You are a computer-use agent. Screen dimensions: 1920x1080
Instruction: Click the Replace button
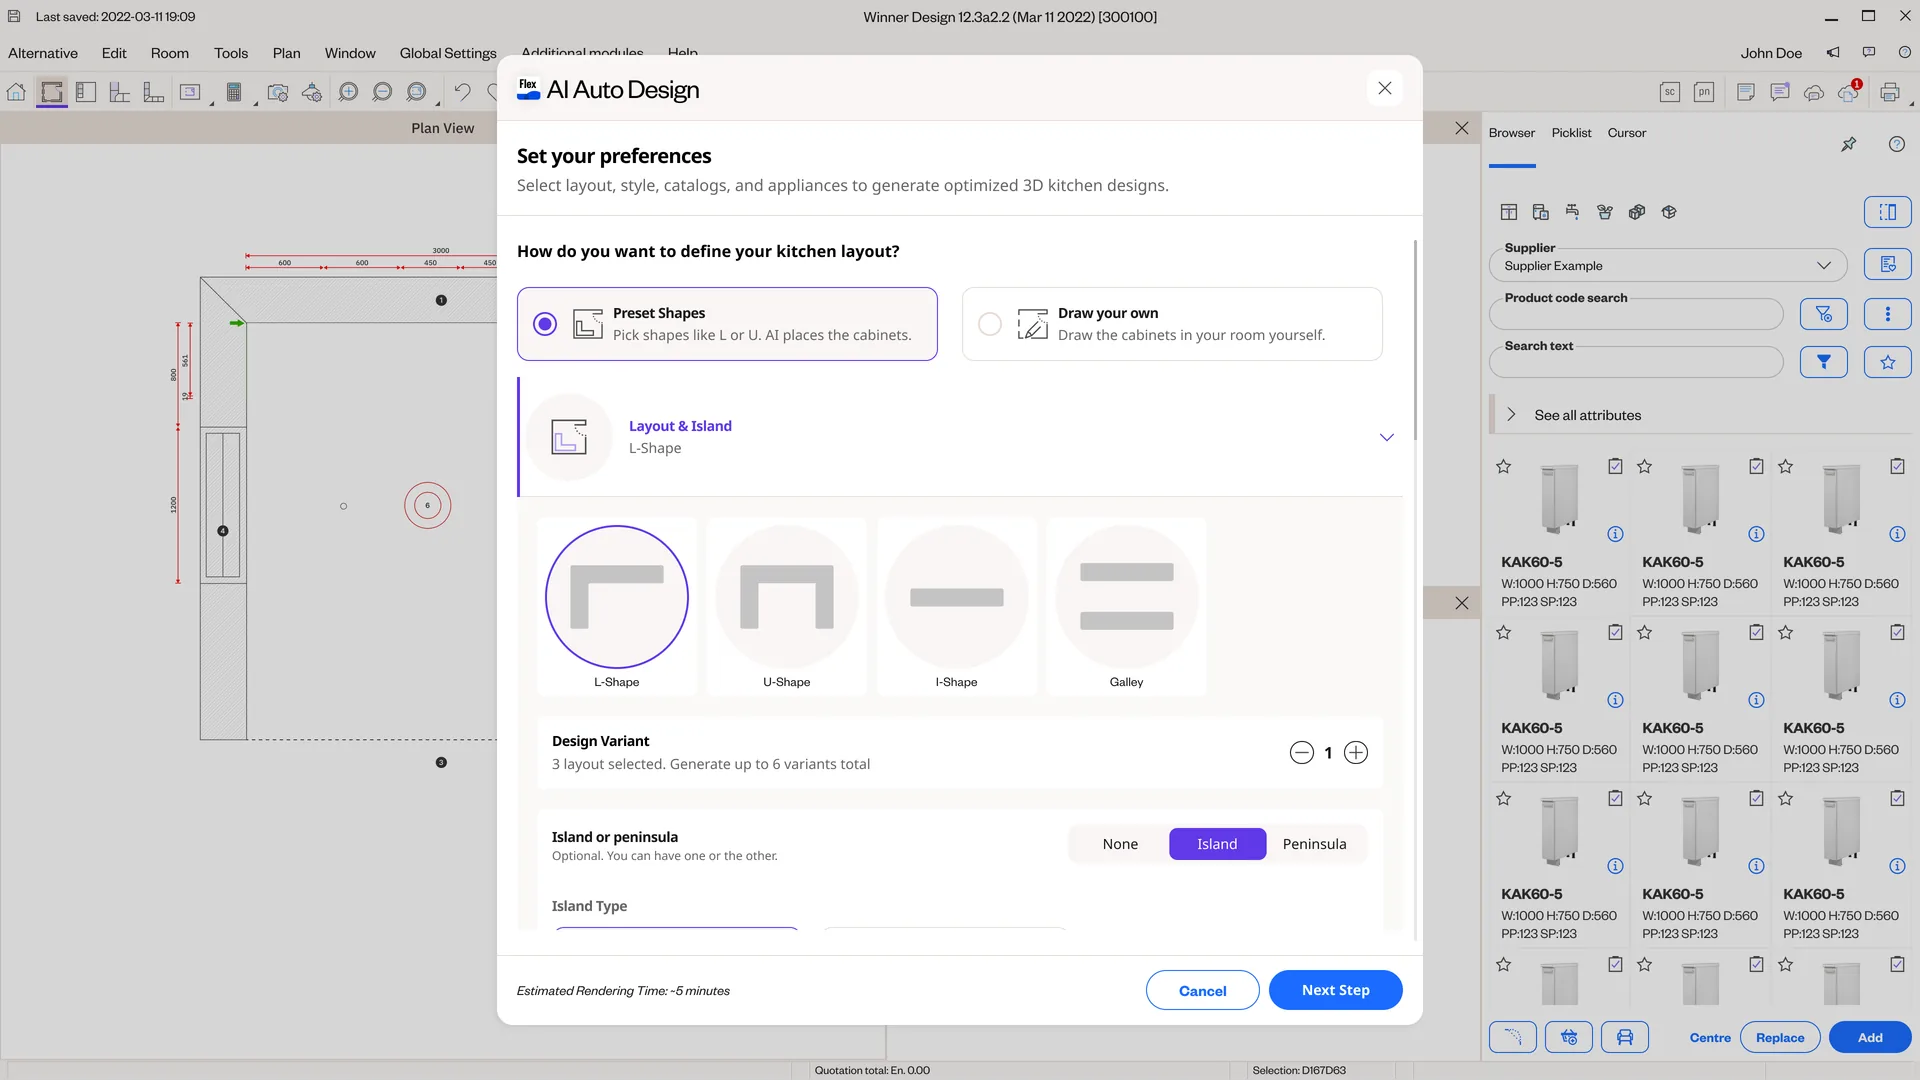coord(1780,1037)
